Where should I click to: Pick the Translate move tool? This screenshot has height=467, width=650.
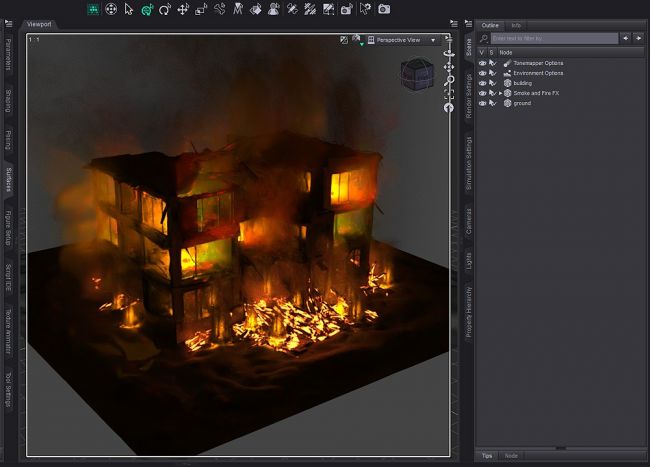[183, 9]
